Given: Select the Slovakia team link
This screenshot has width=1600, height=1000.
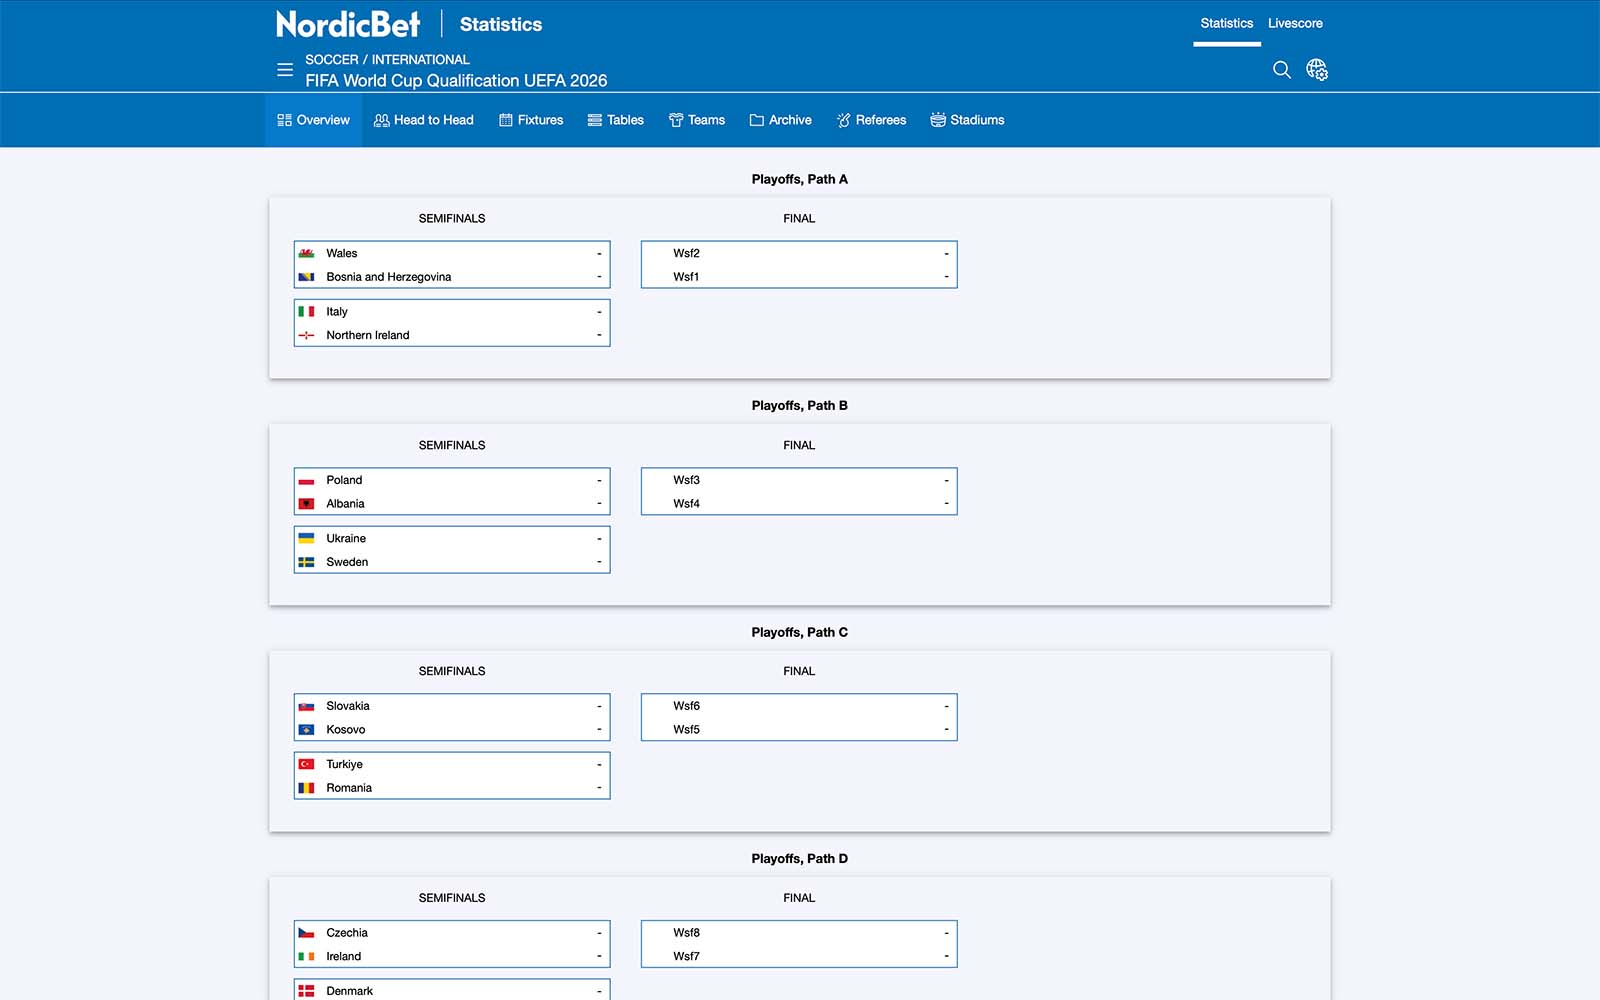Looking at the screenshot, I should coord(348,707).
